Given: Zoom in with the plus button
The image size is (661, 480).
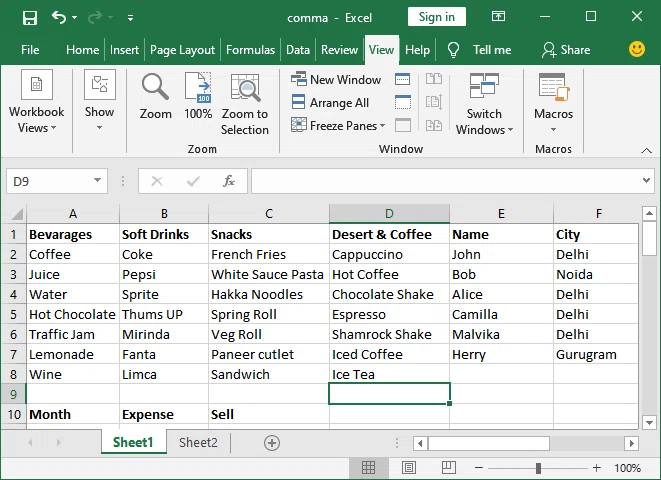Looking at the screenshot, I should (x=597, y=468).
